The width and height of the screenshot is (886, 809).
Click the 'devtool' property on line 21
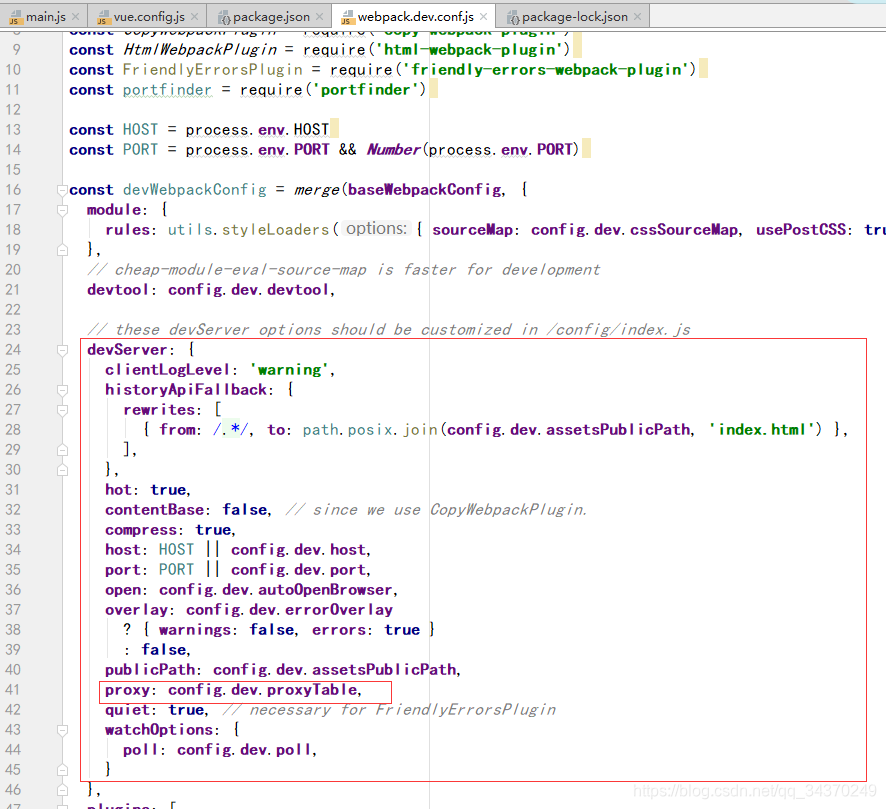[118, 290]
